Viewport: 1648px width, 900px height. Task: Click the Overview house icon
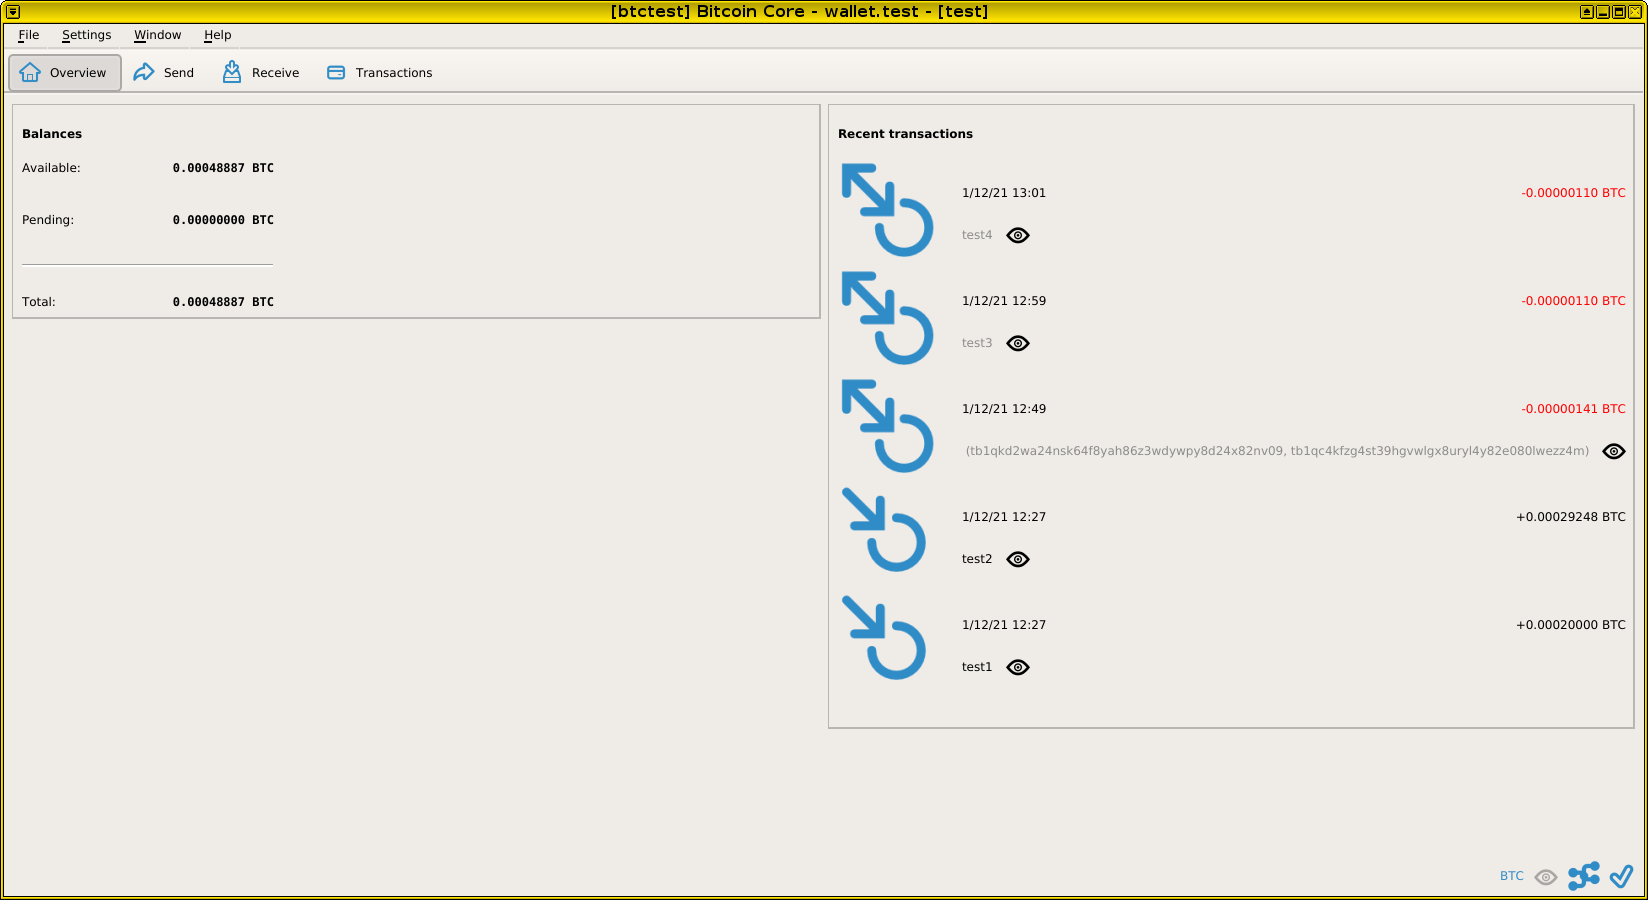(x=30, y=72)
